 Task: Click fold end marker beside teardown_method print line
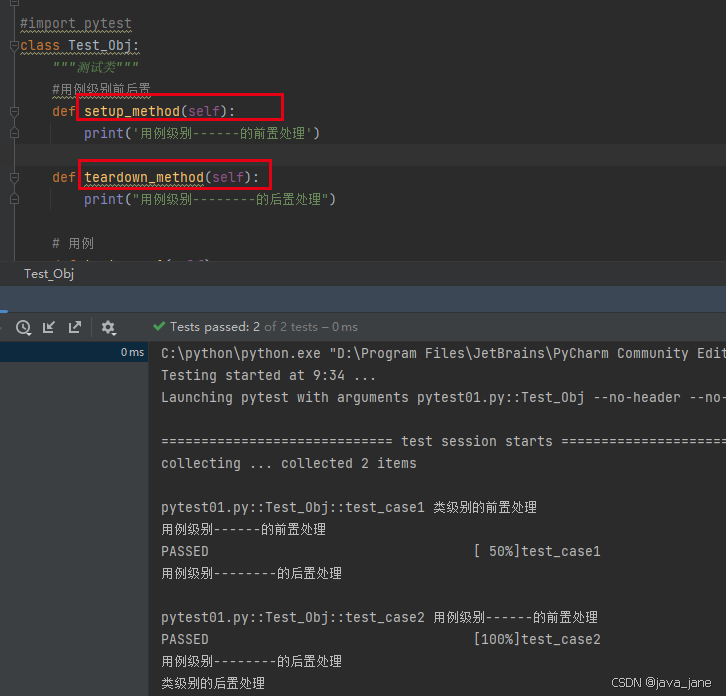(x=14, y=199)
